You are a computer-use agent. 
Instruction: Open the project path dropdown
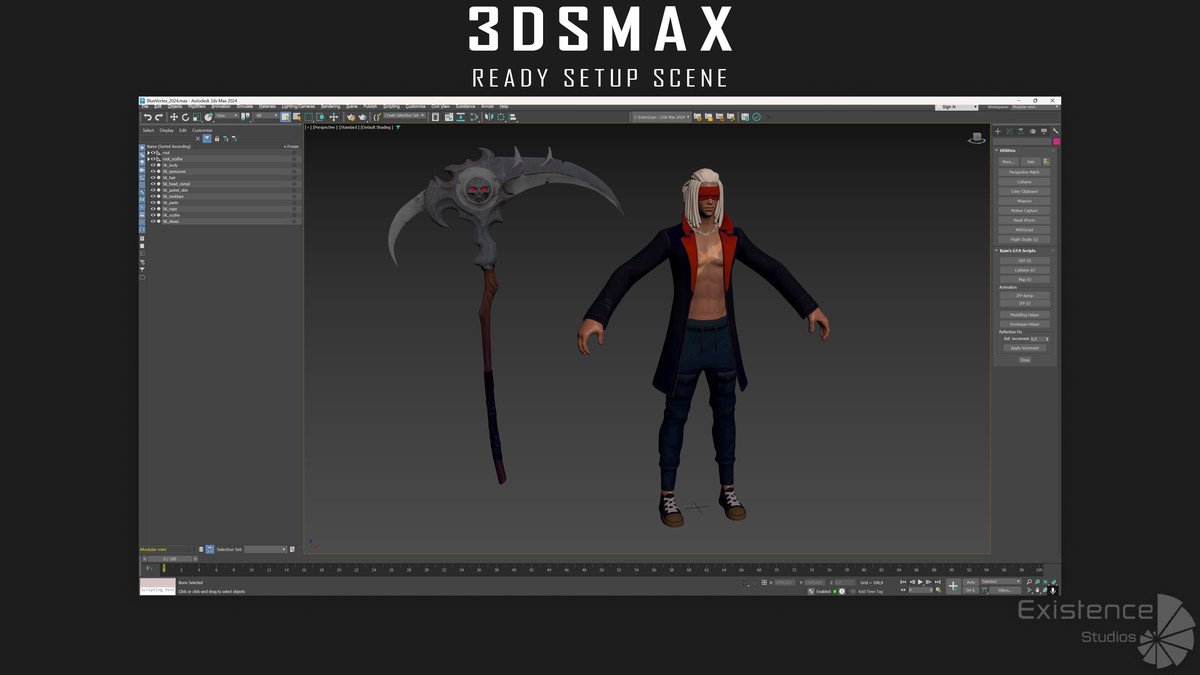[660, 117]
